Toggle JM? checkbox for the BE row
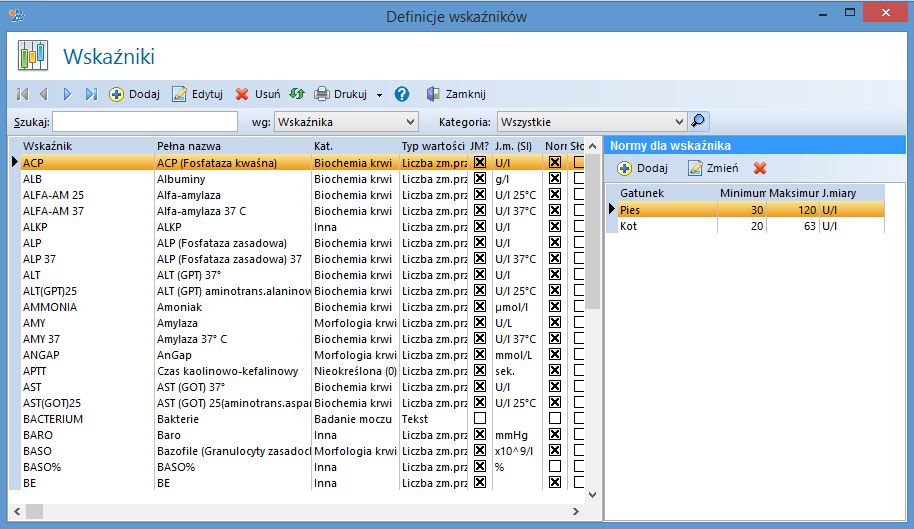This screenshot has height=529, width=914. coord(480,482)
